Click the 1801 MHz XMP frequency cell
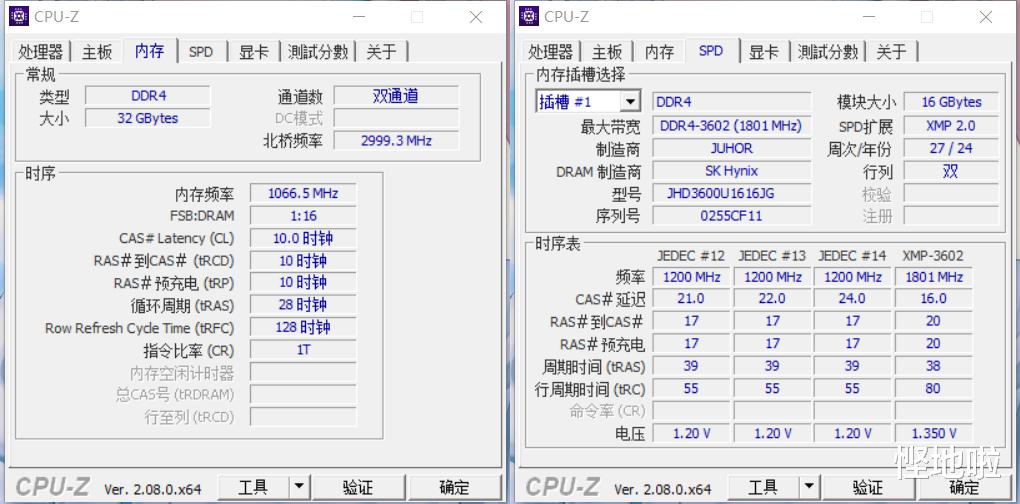Screen dimensions: 1020x504 point(933,277)
